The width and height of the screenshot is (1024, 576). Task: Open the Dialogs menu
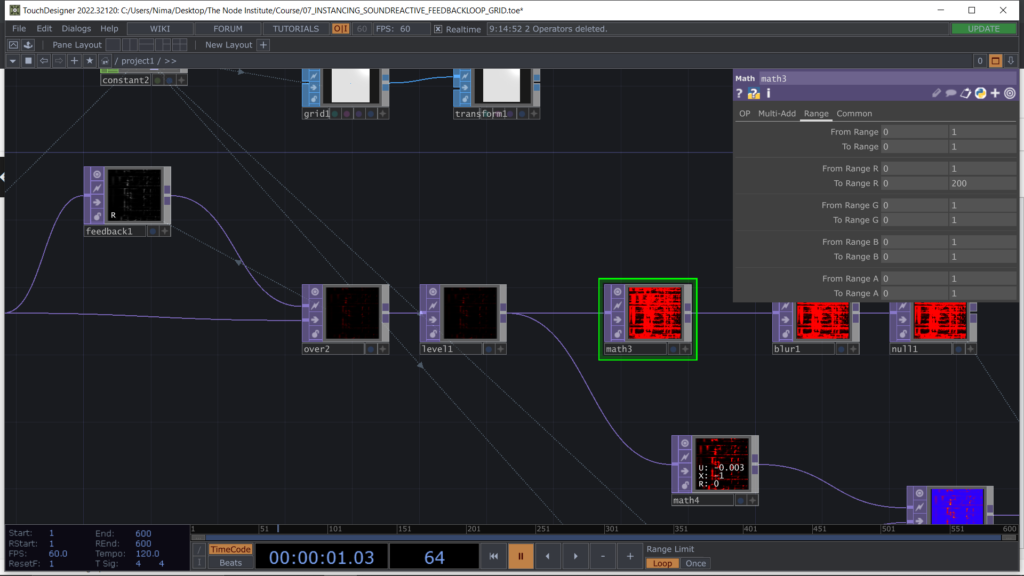[x=76, y=29]
